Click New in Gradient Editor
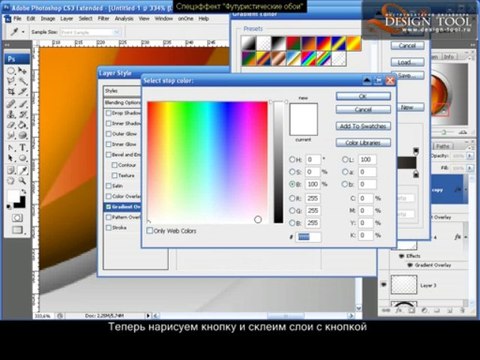 click(x=407, y=107)
